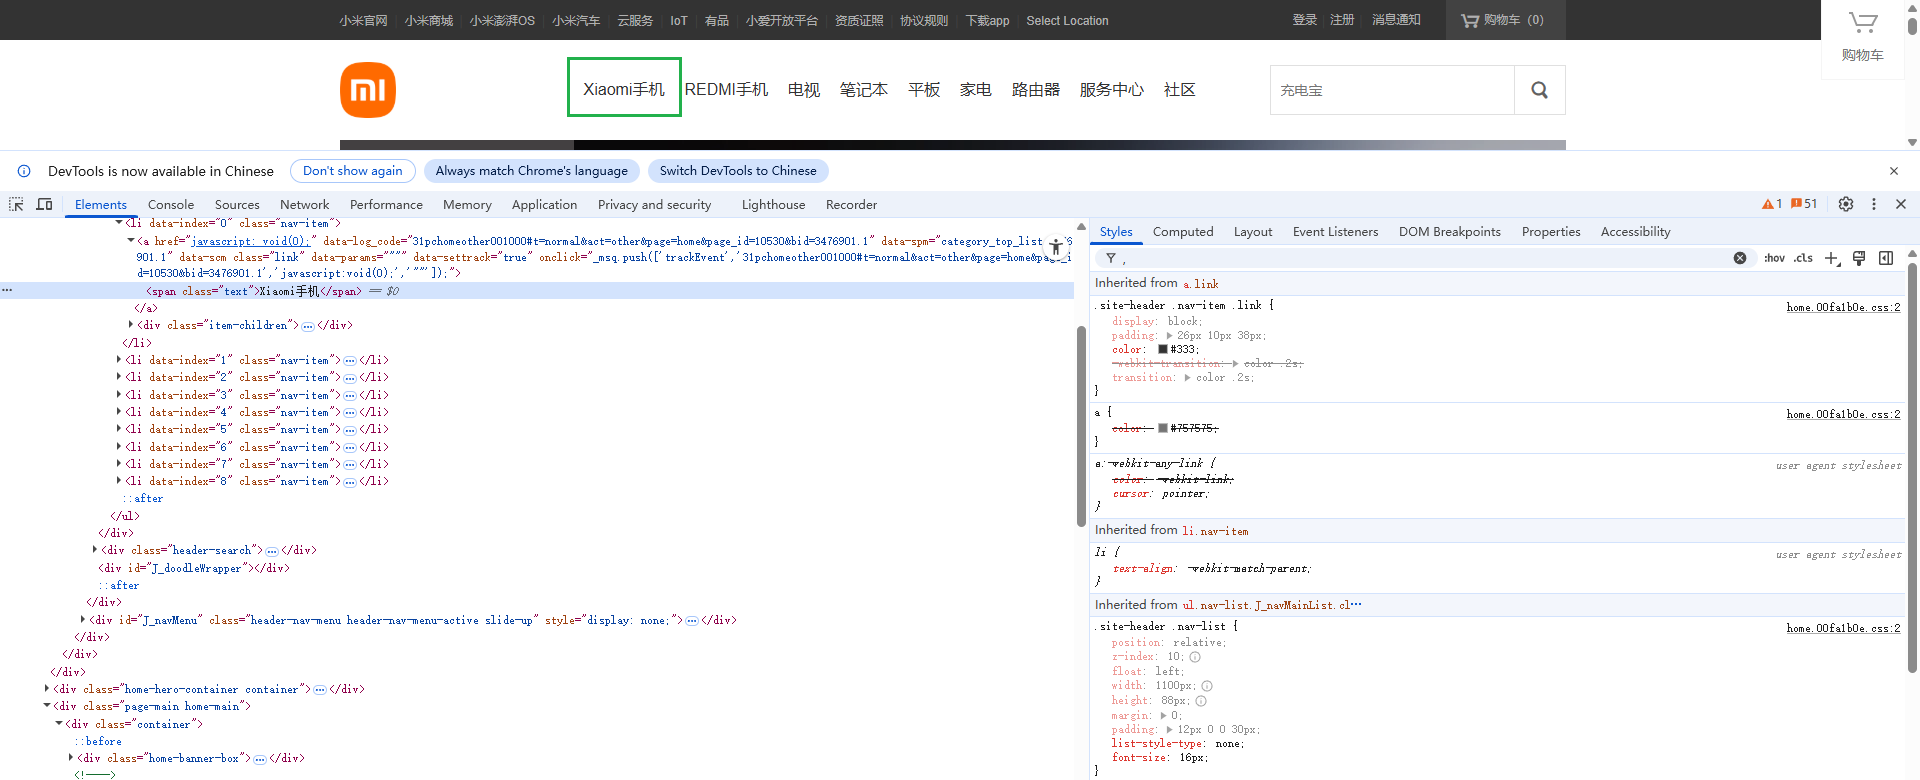Image resolution: width=1920 pixels, height=780 pixels.
Task: Click the Elements panel vertical scrollbar
Action: (1081, 426)
